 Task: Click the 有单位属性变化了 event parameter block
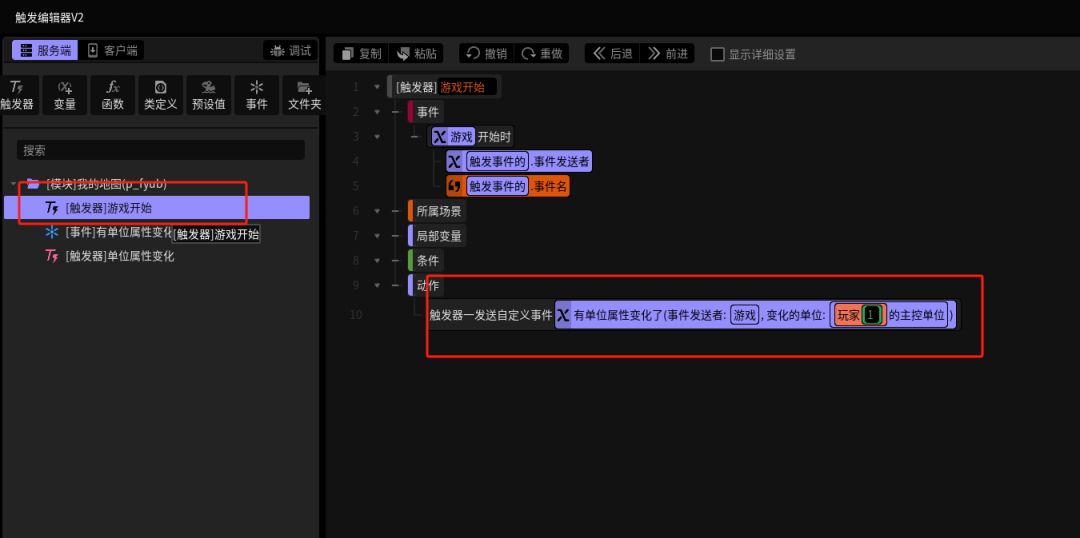point(756,315)
